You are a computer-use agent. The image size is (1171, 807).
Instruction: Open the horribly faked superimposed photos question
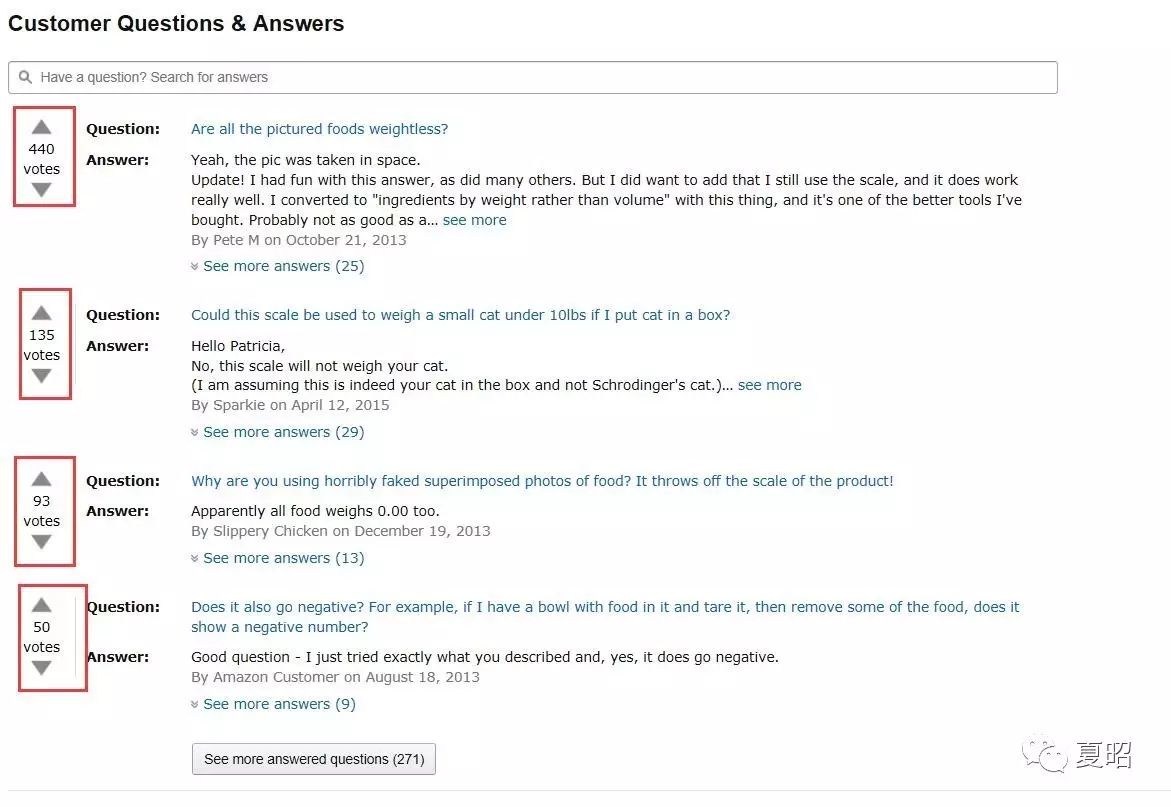(542, 481)
